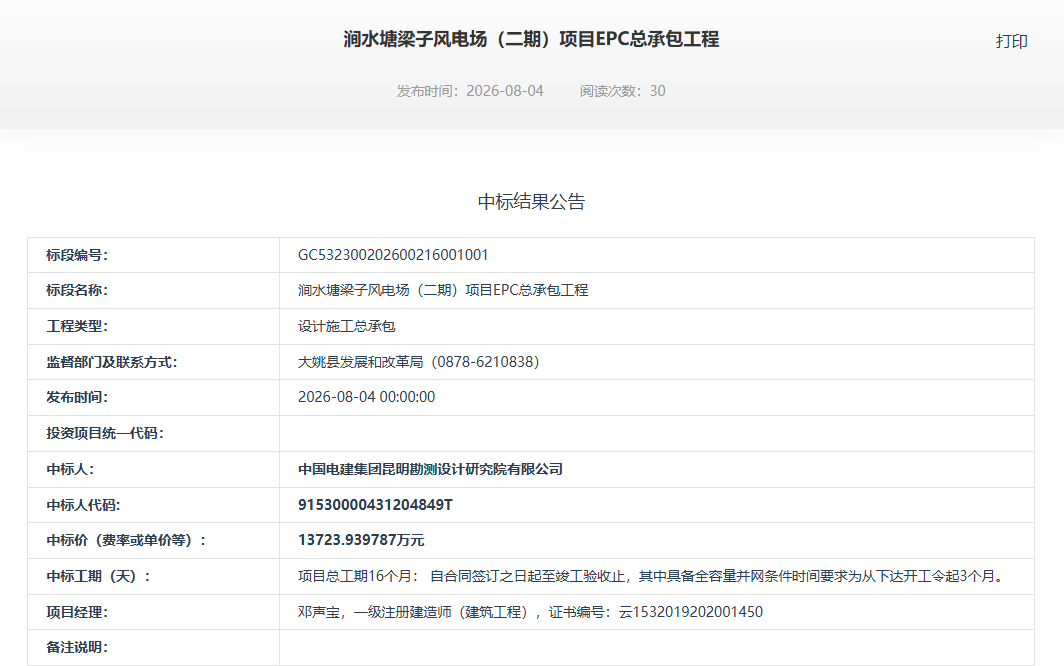Image resolution: width=1064 pixels, height=666 pixels.
Task: Select the value 设计施工总承包
Action: tap(347, 327)
